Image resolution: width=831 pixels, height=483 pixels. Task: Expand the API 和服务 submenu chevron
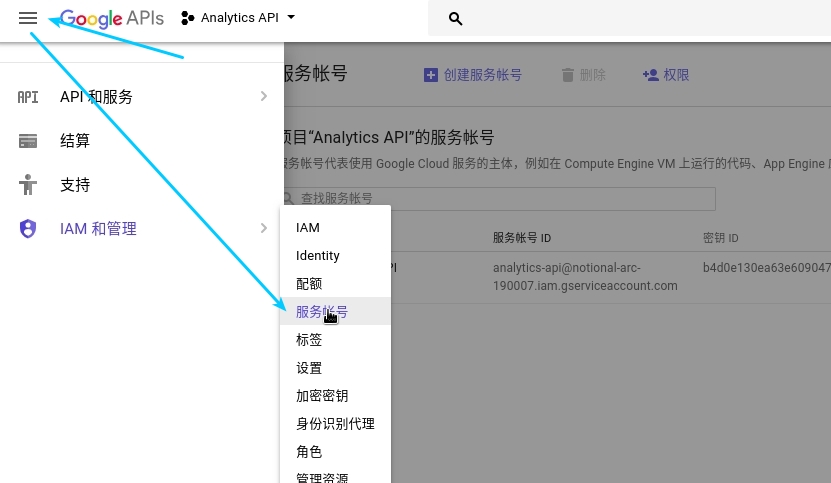click(x=264, y=96)
